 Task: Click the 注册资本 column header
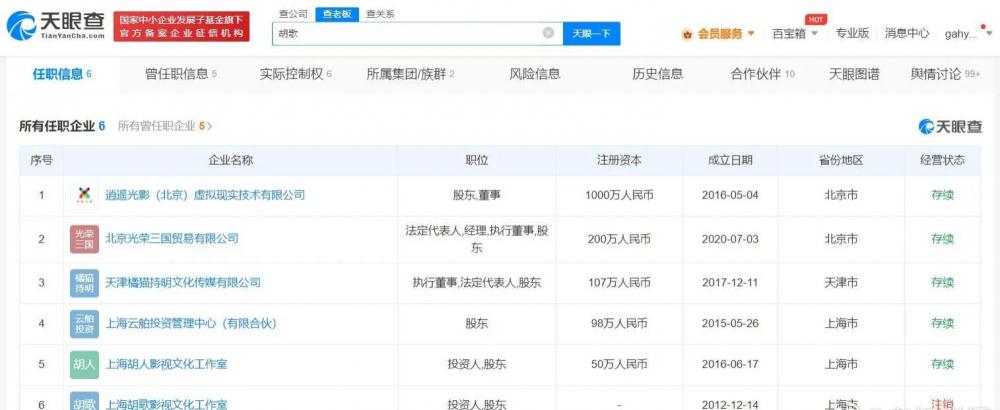619,161
